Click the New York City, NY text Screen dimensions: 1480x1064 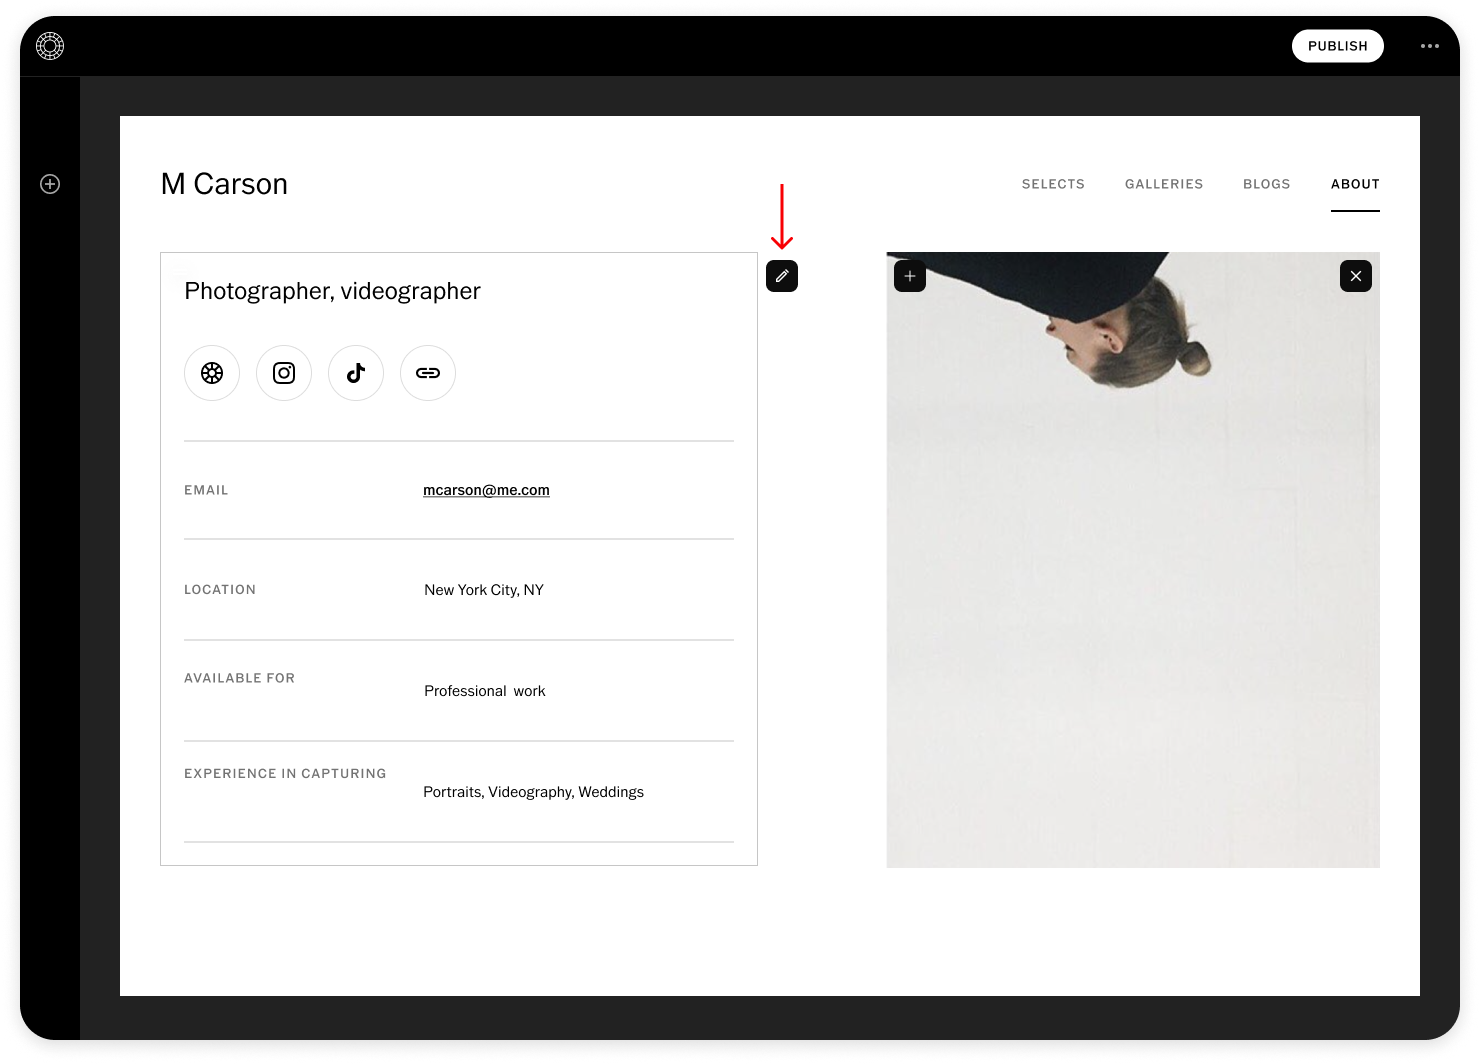click(x=484, y=590)
